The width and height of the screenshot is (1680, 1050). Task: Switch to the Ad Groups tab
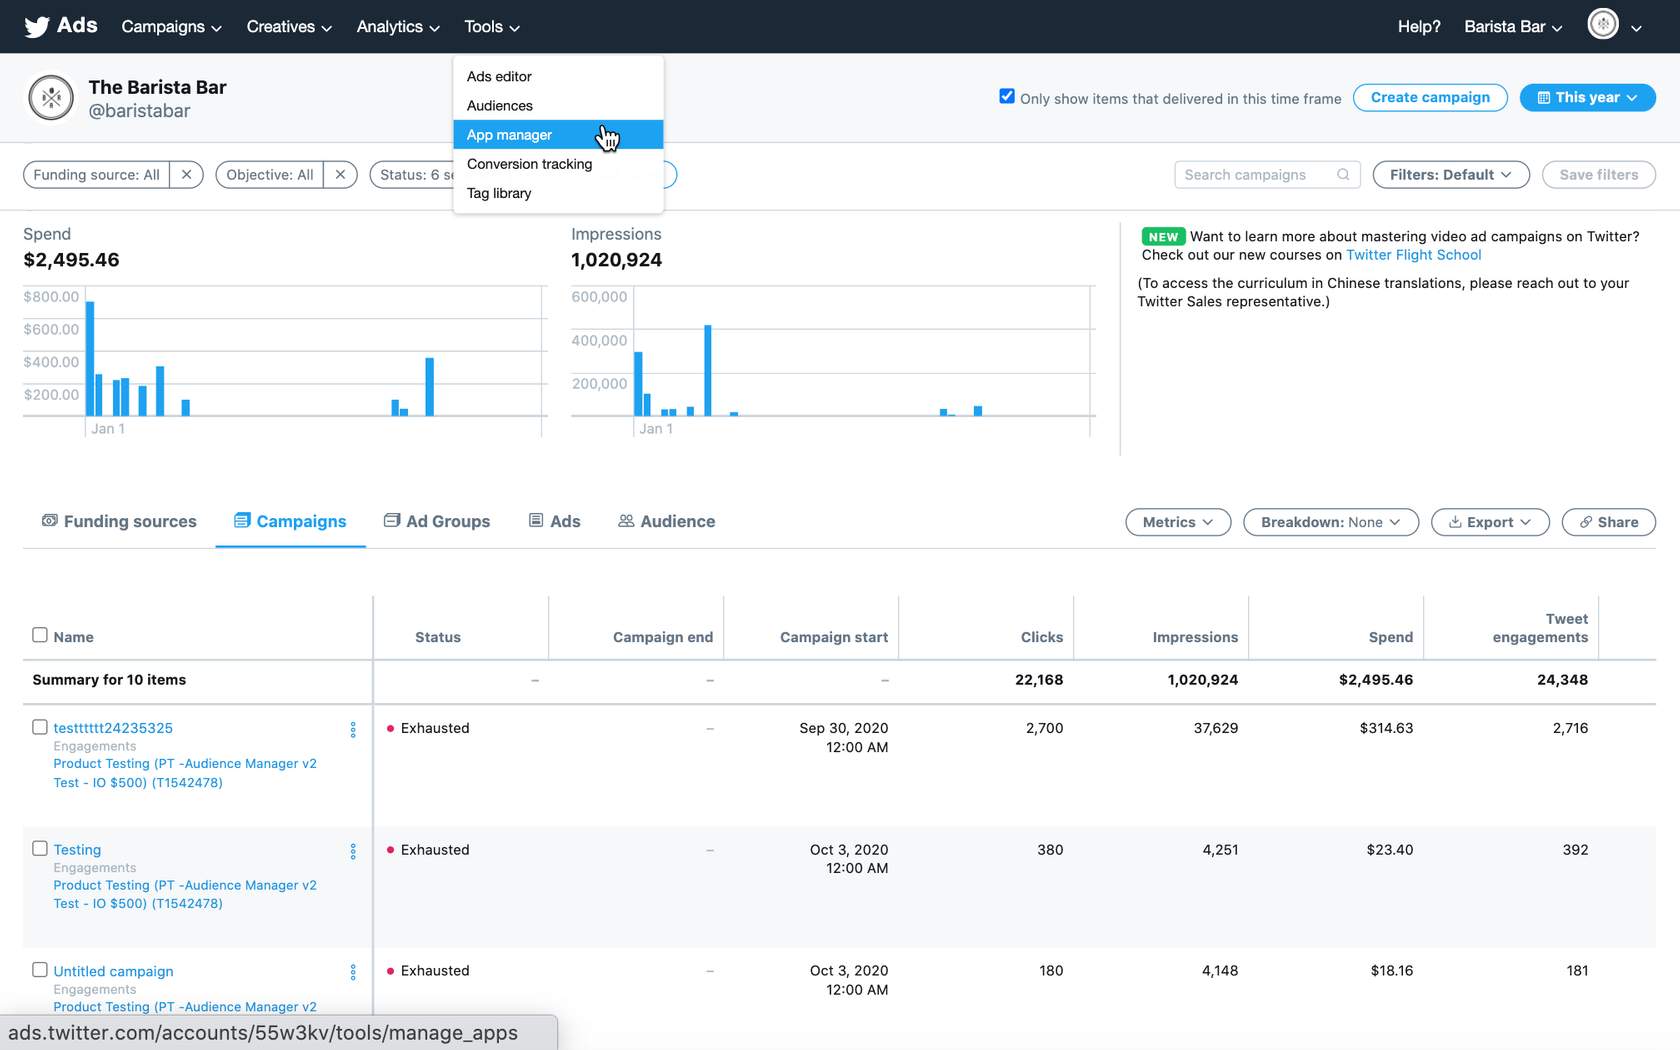click(437, 521)
